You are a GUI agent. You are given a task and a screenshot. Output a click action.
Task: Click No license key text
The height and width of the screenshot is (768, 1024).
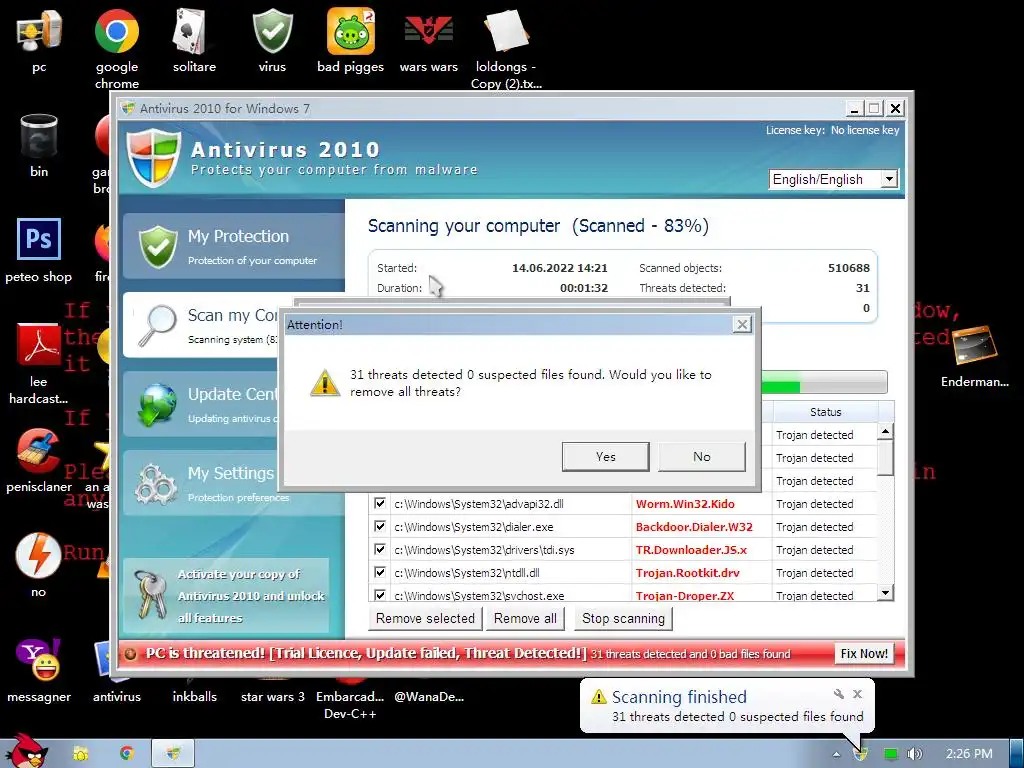pyautogui.click(x=865, y=130)
